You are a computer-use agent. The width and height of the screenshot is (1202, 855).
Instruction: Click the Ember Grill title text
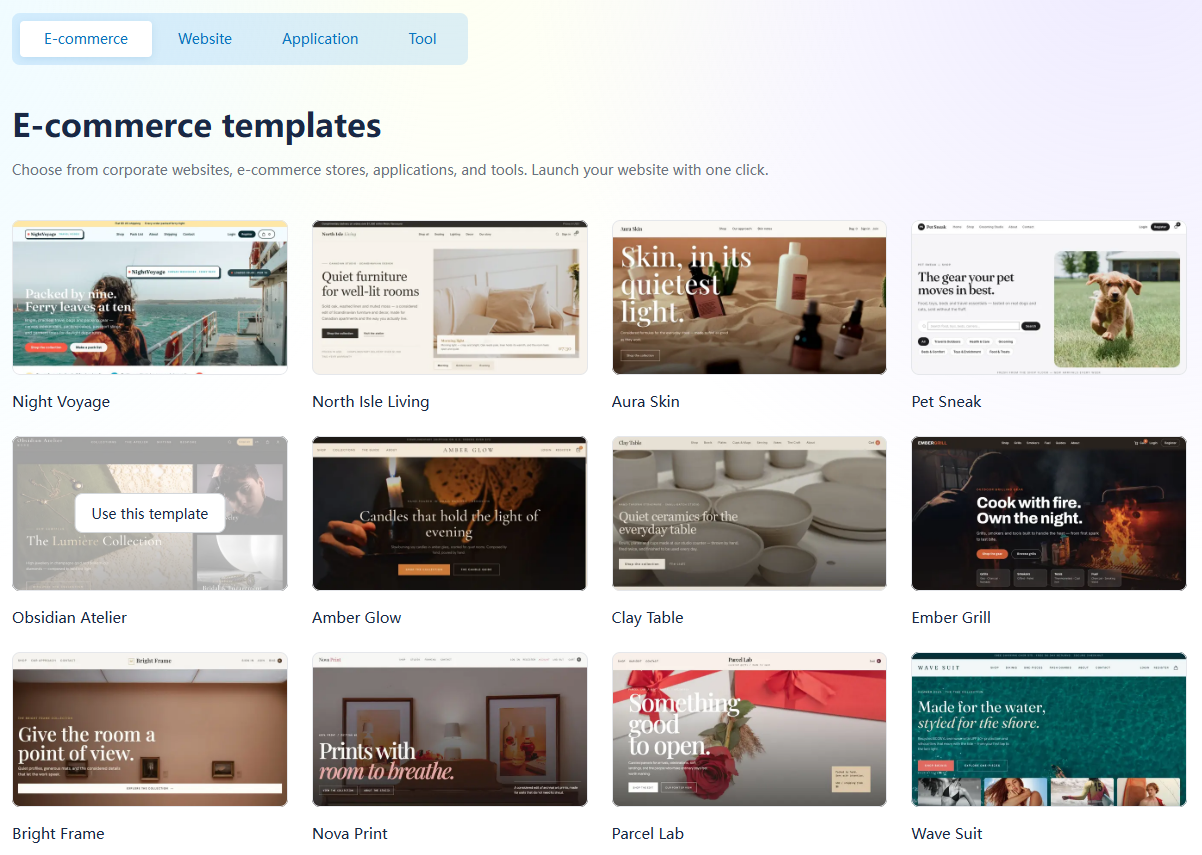[x=951, y=618]
